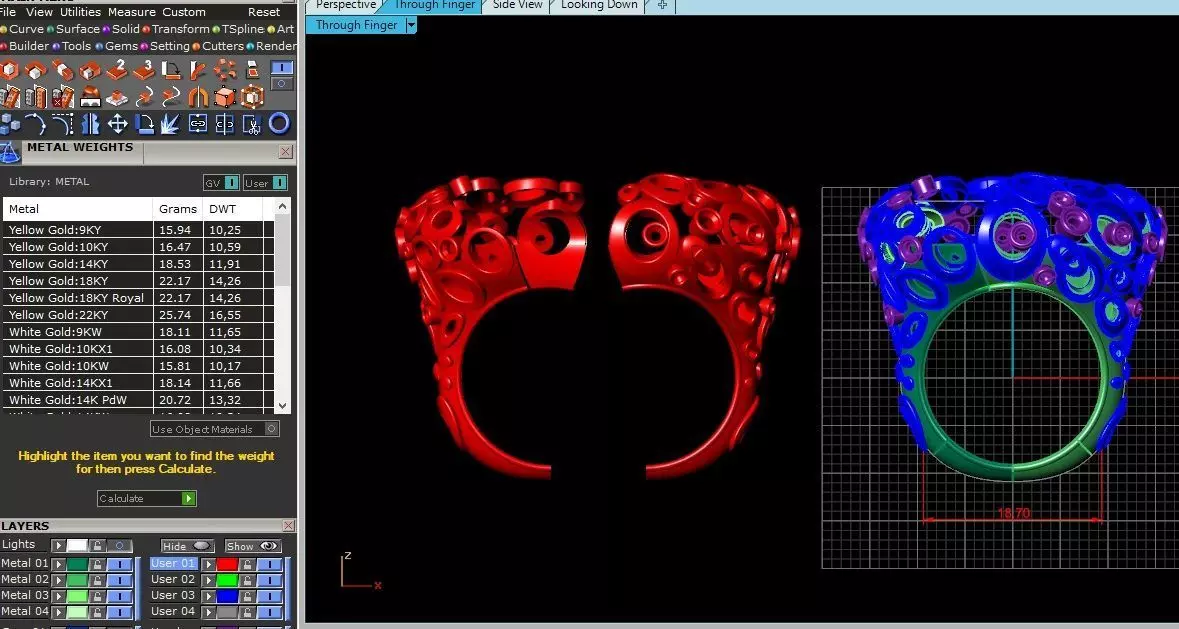The width and height of the screenshot is (1179, 629).
Task: Click the orange stacked planes Project icon
Action: coord(252,70)
